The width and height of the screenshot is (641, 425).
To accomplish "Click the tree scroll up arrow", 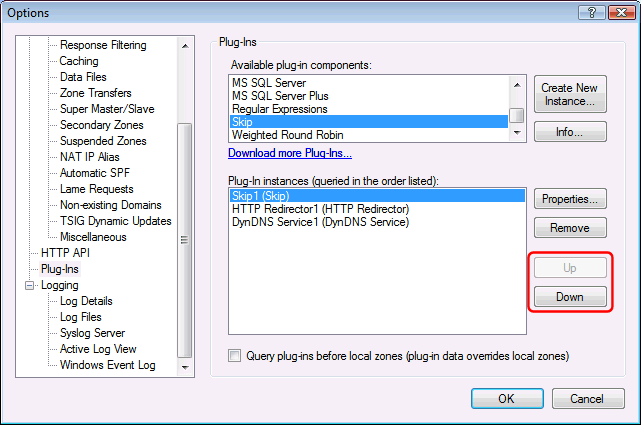I will pos(185,46).
